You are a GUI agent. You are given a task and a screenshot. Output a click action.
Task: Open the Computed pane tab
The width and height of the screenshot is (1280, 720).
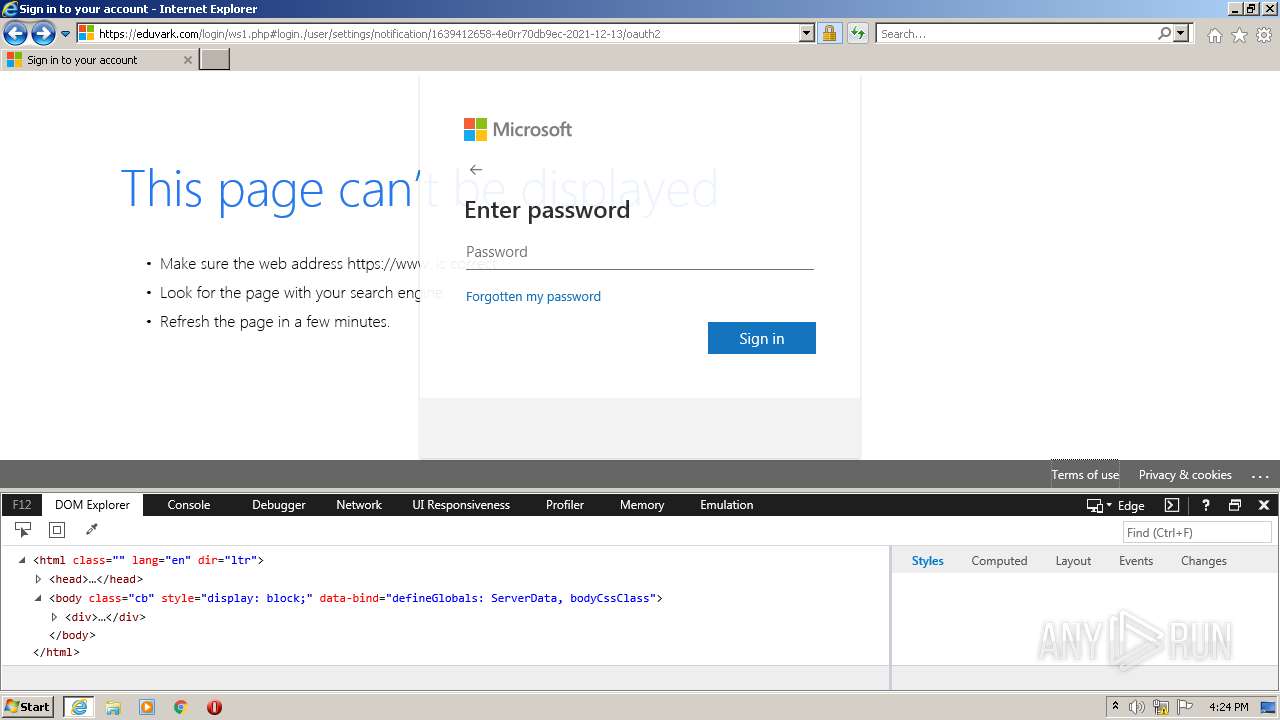click(x=999, y=561)
